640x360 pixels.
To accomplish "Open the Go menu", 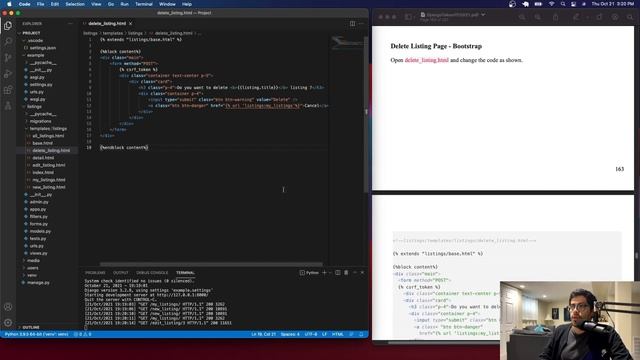I will (111, 4).
